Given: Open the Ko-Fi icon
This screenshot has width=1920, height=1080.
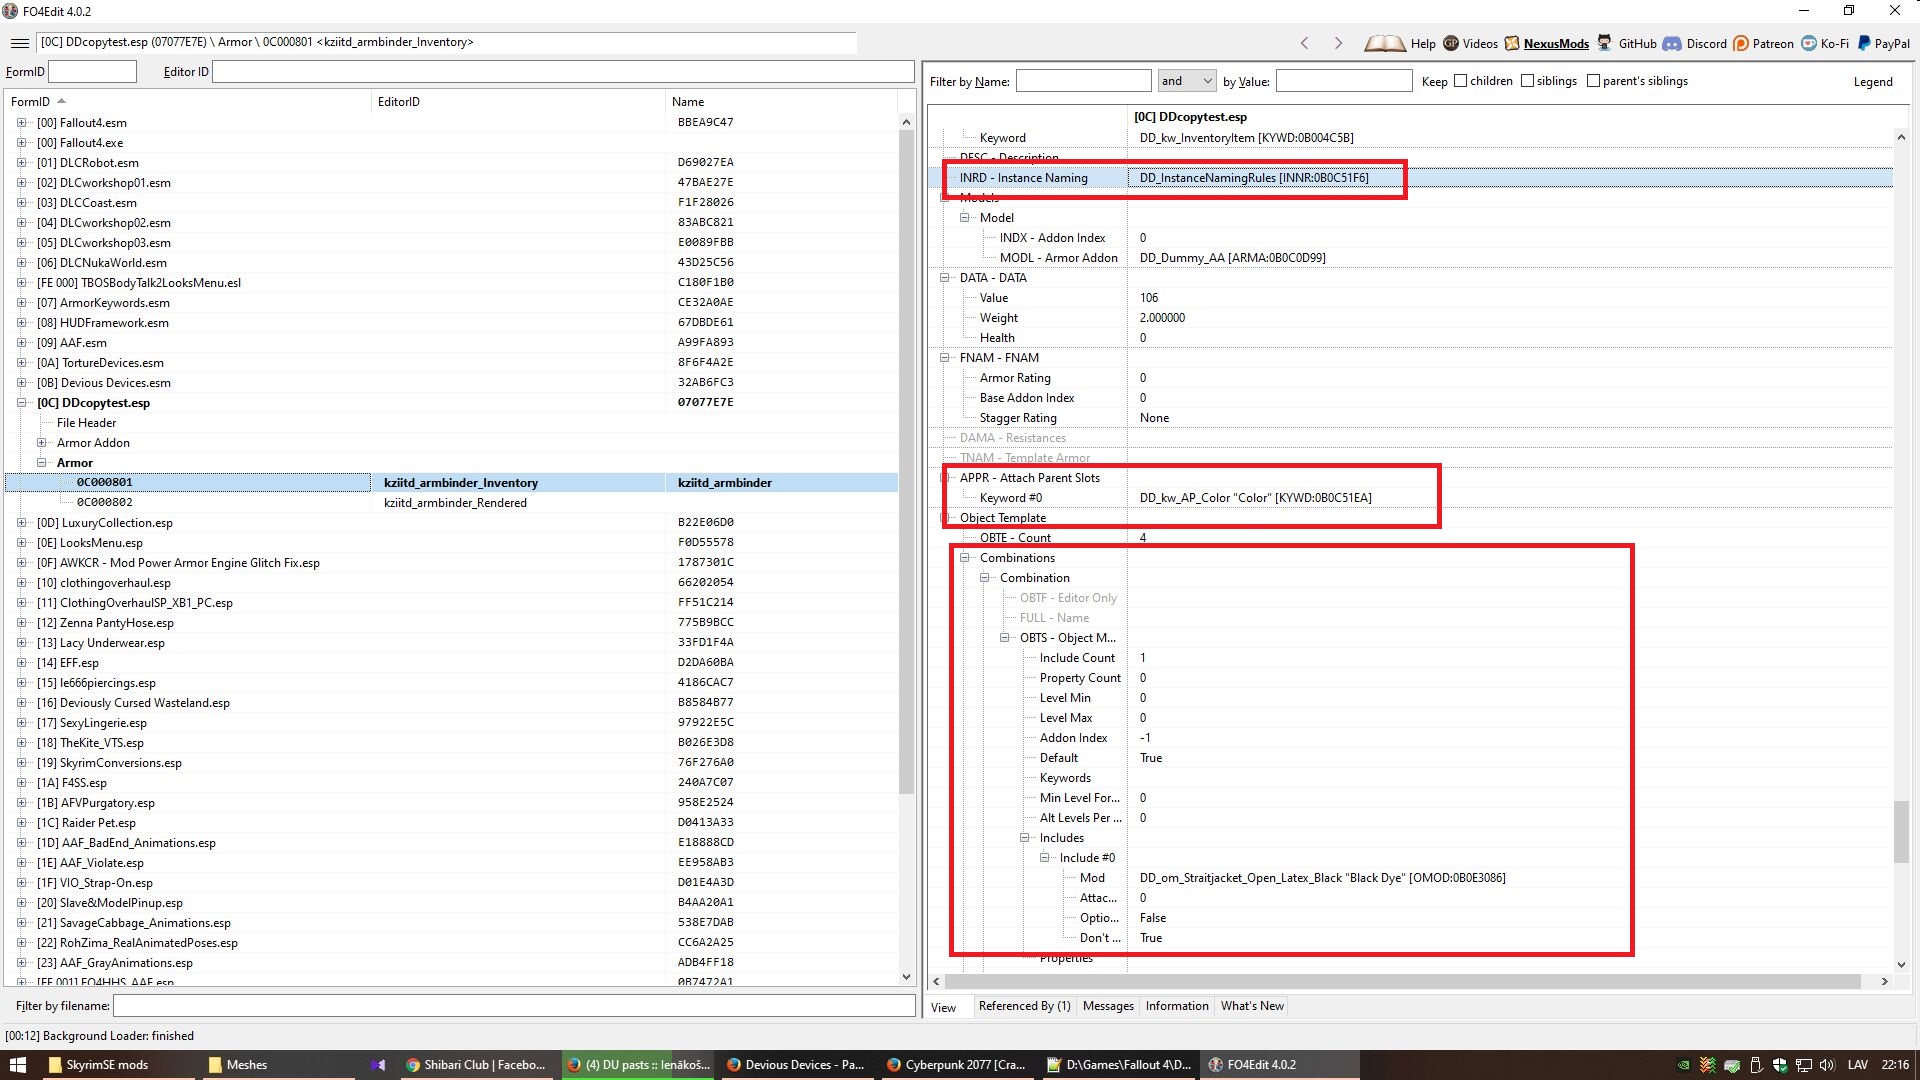Looking at the screenshot, I should point(1809,43).
